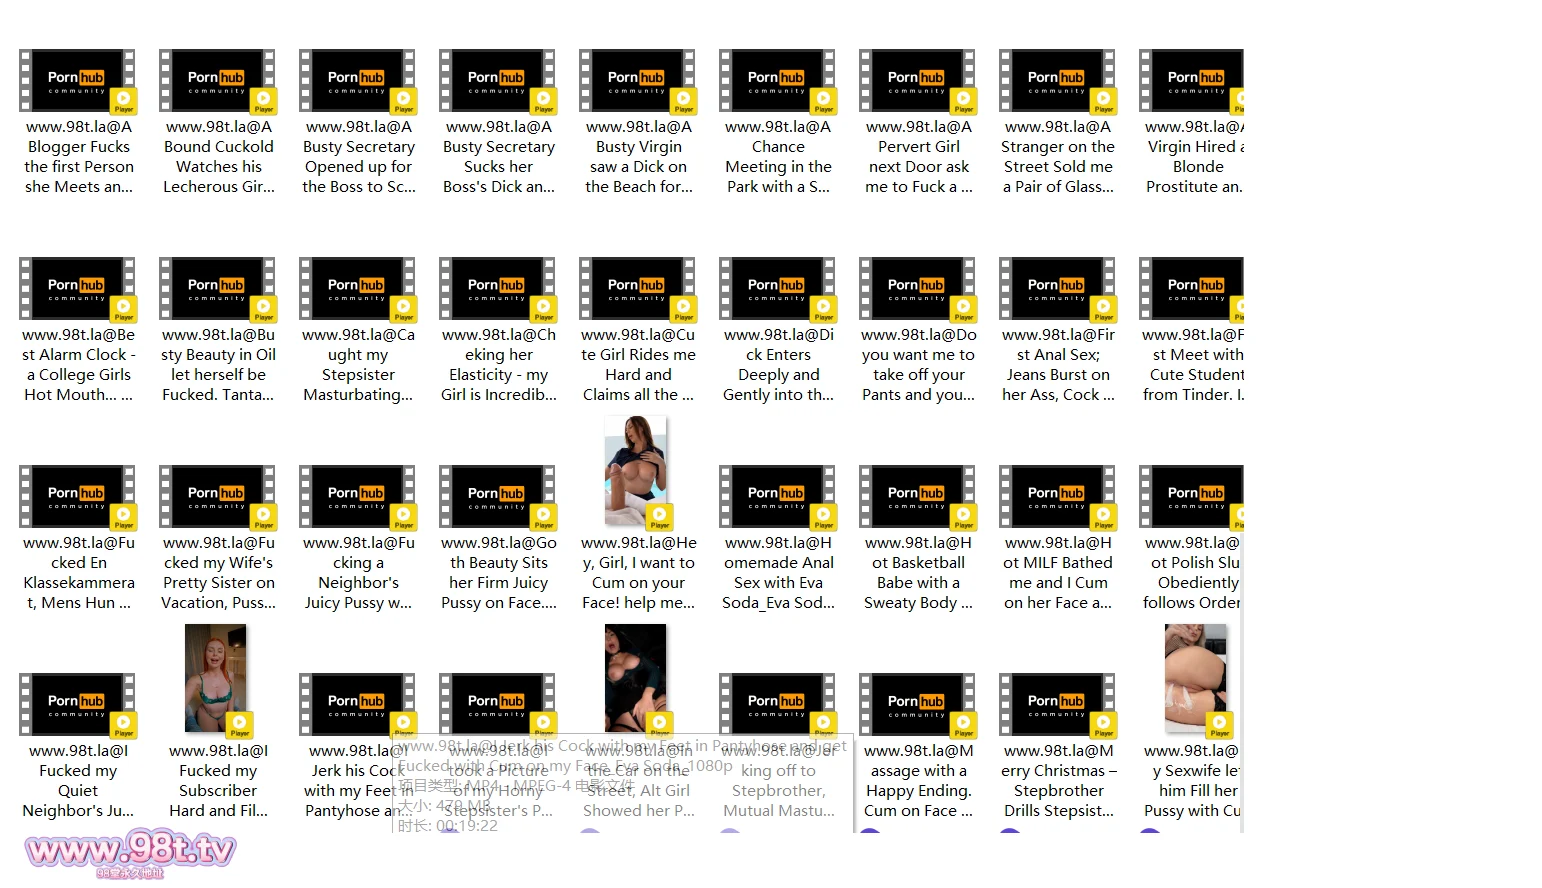
Task: Open the photo thumbnail of the "Hey, Girl" file
Action: 638,472
